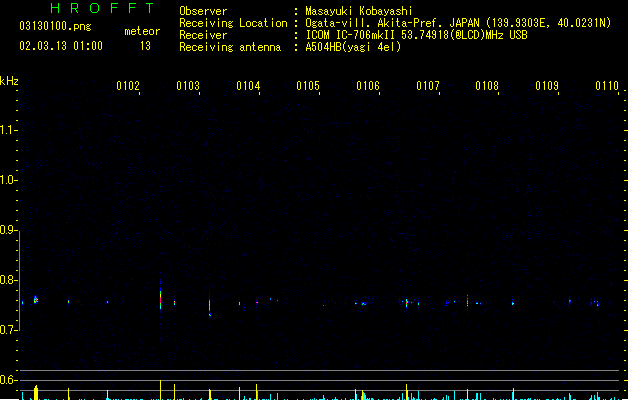Click the Observer label
This screenshot has width=629, height=400.
203,11
